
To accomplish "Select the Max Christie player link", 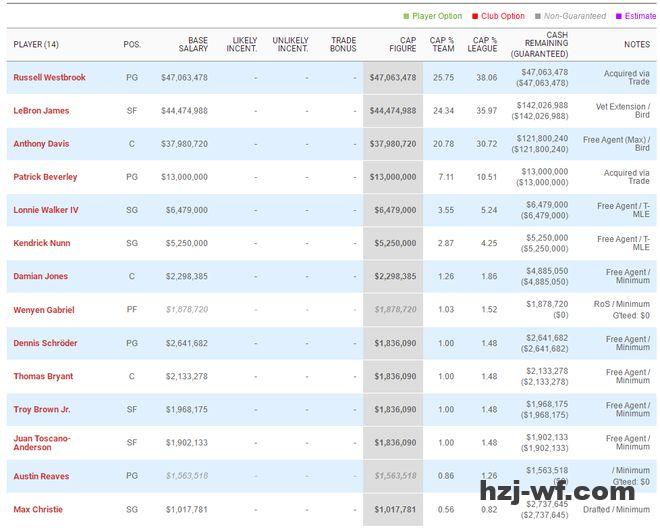I will 38,509.
